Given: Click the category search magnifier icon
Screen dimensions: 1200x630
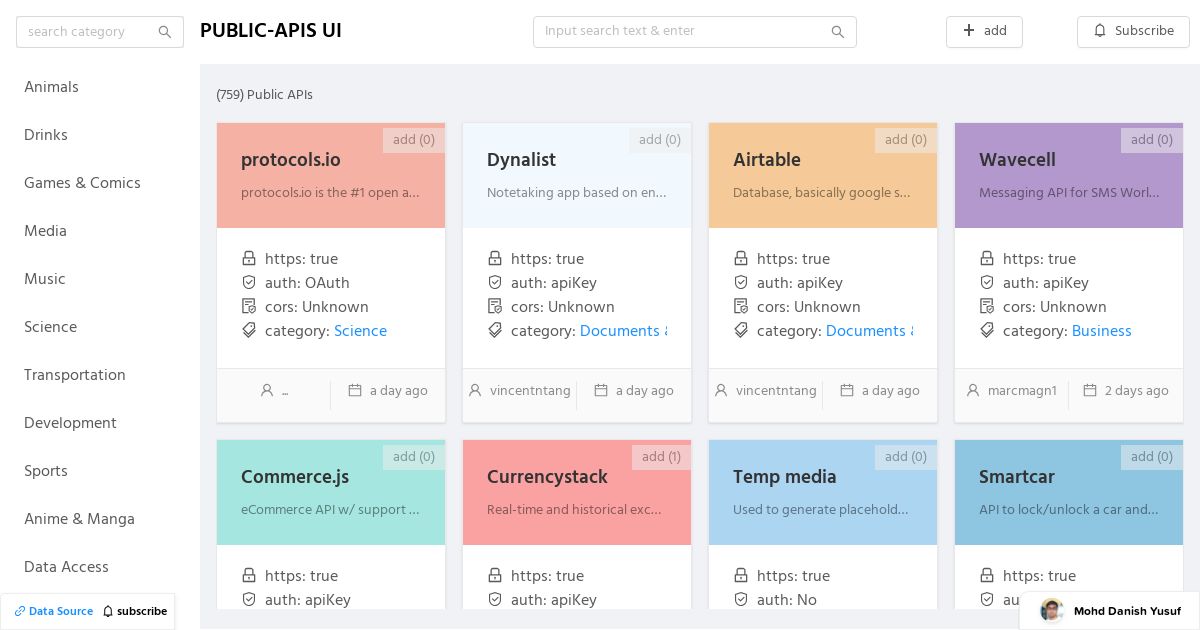Looking at the screenshot, I should (x=165, y=32).
